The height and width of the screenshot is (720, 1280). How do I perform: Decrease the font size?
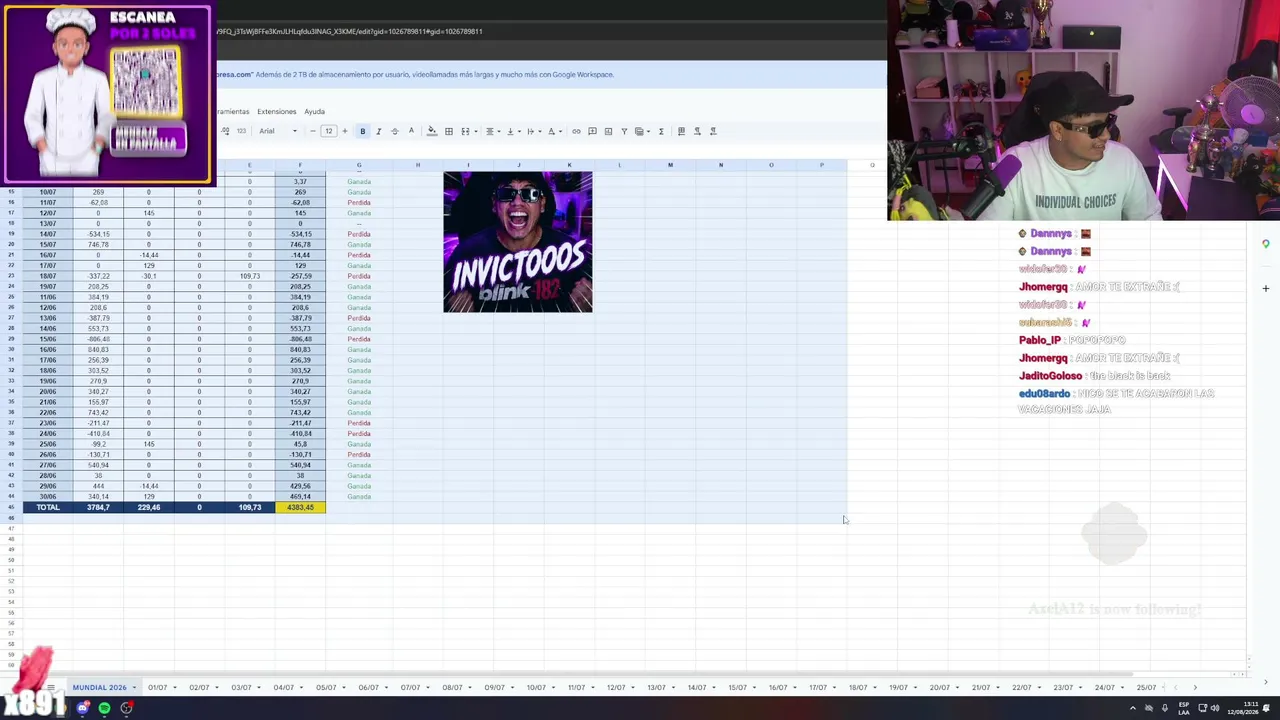tap(313, 131)
